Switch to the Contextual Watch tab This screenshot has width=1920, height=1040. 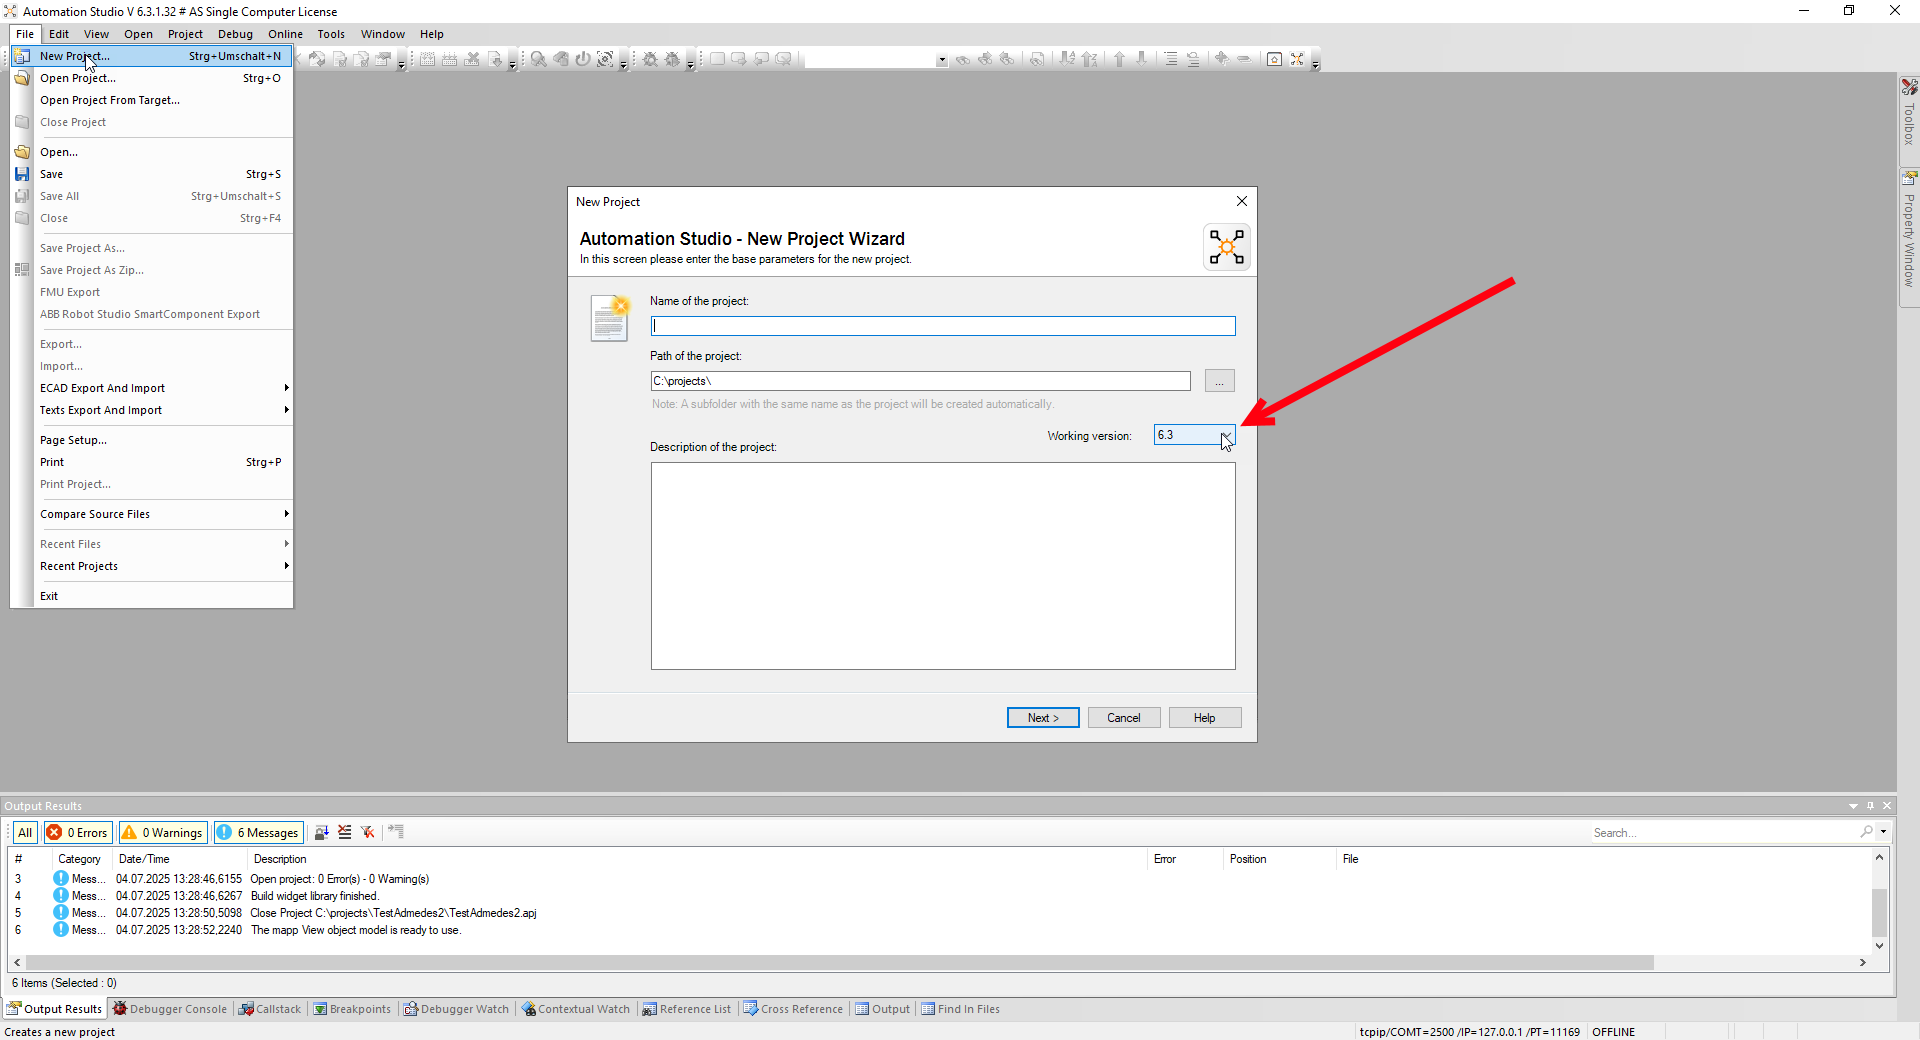[576, 1009]
